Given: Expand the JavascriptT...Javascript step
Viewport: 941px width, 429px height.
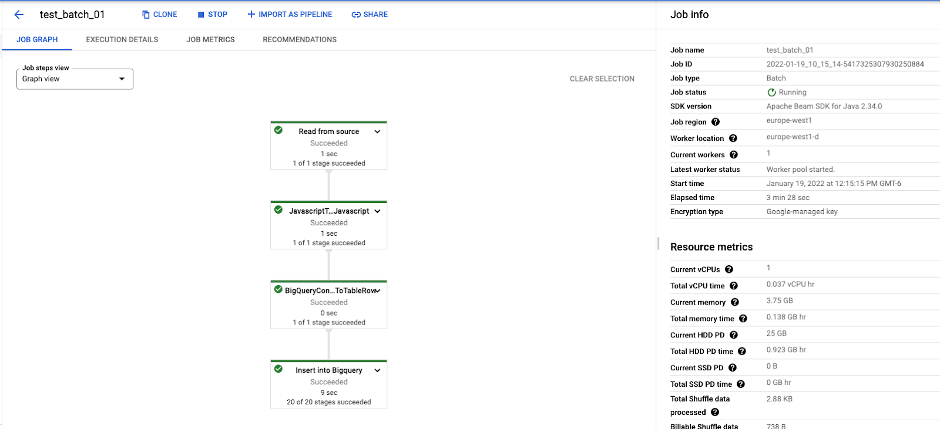Looking at the screenshot, I should click(x=377, y=211).
